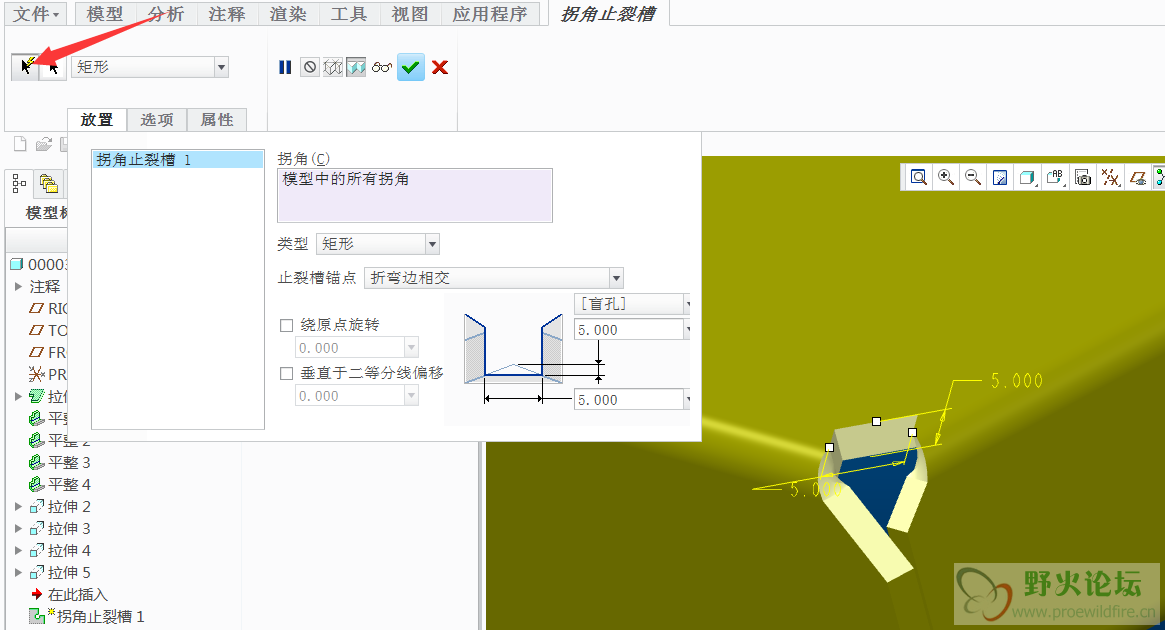Expand the 拉伸 5 tree node
The height and width of the screenshot is (630, 1165).
[x=19, y=573]
